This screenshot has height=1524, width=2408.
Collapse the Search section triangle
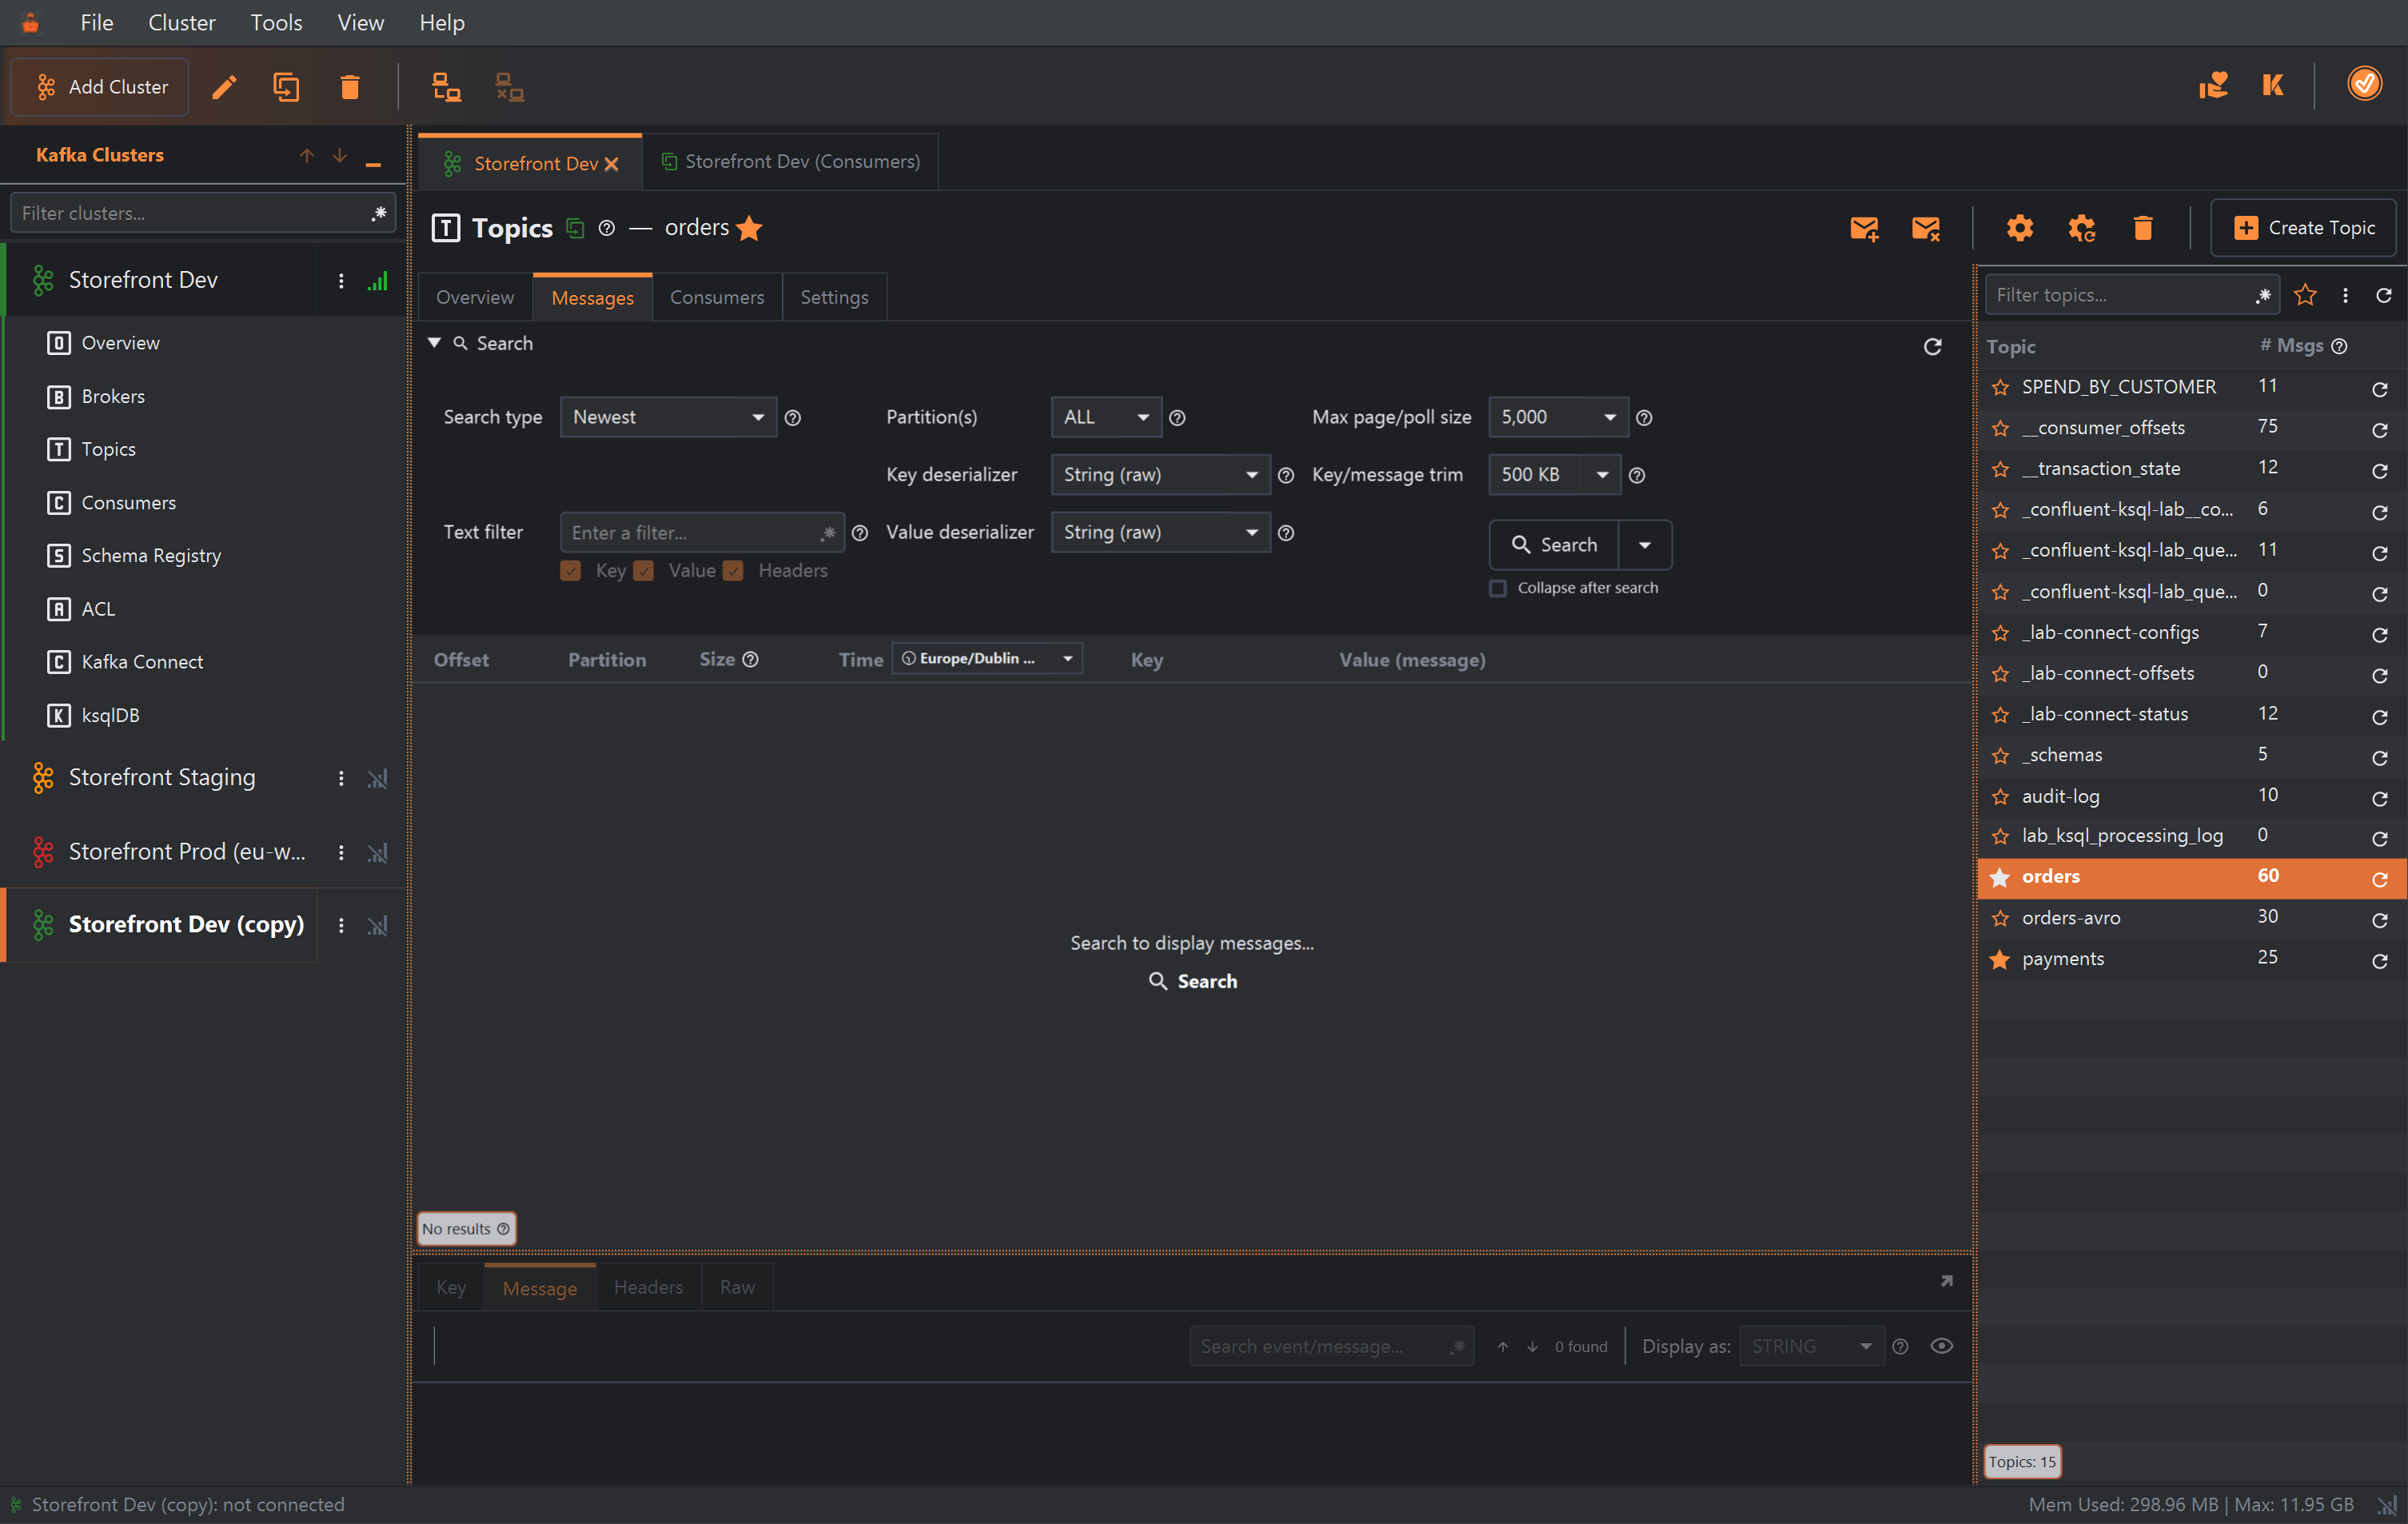tap(434, 343)
